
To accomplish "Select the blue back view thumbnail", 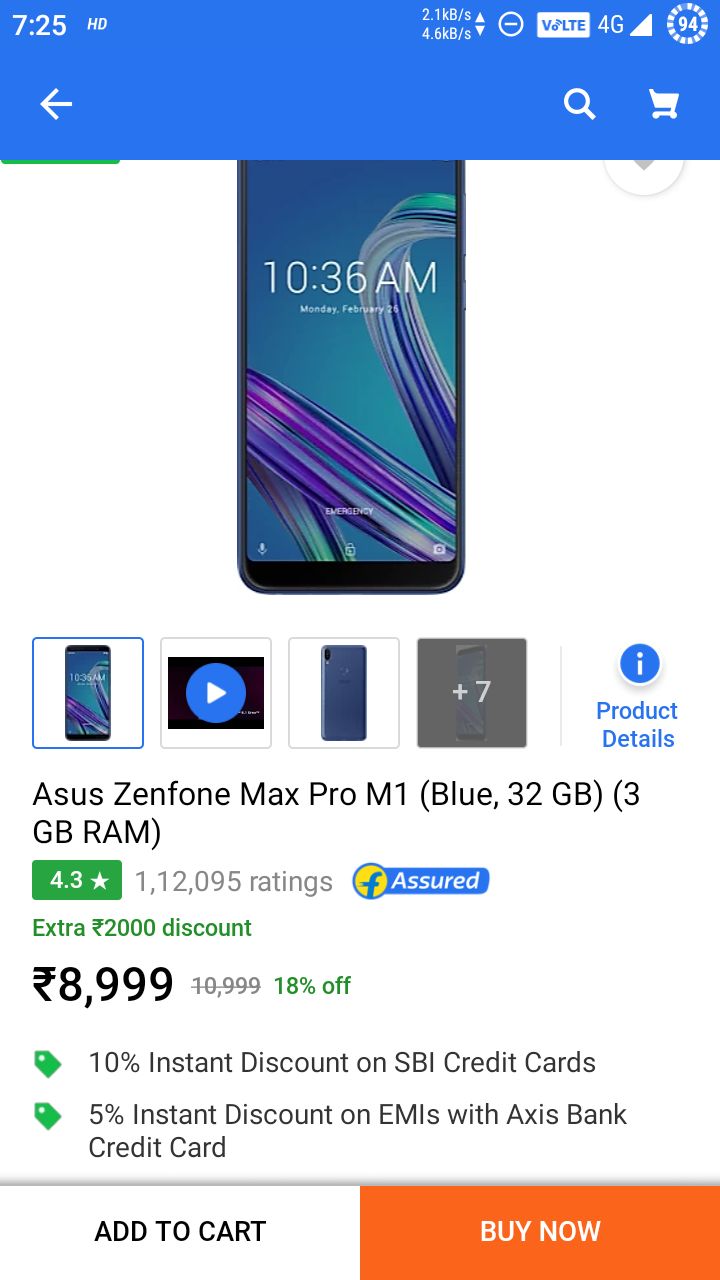I will [x=344, y=693].
